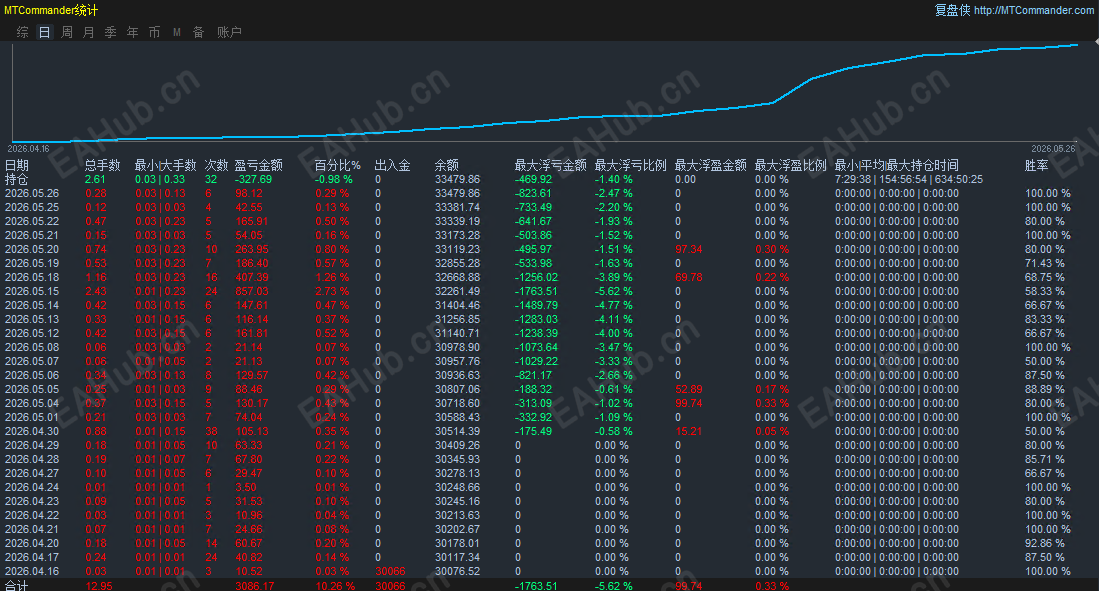Select the 2026.04.24 date row
The height and width of the screenshot is (591, 1099).
32,488
